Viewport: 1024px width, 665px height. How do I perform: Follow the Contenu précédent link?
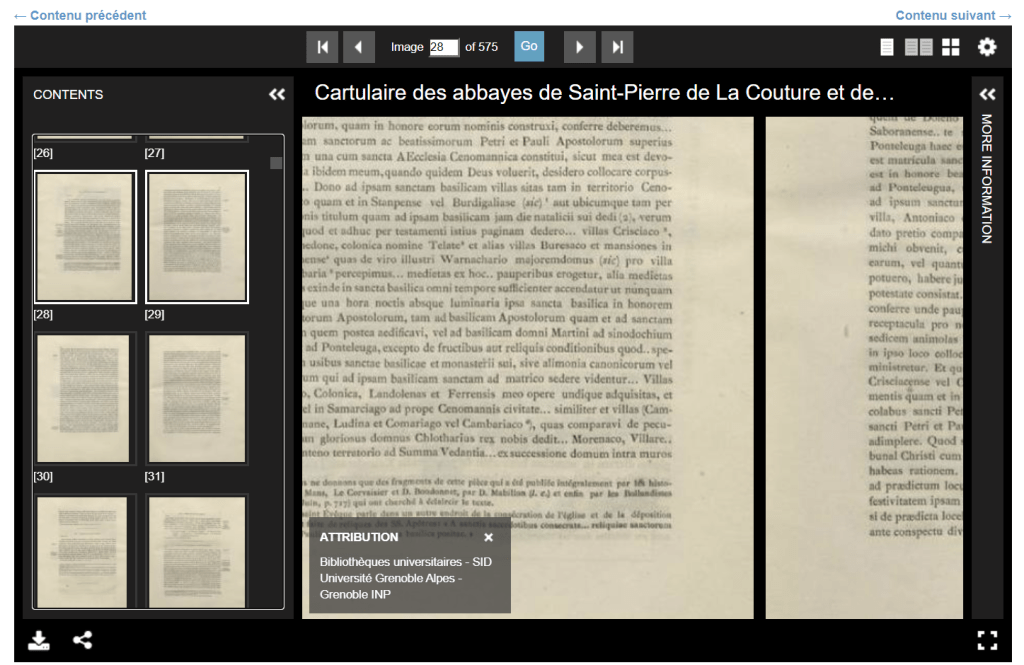point(80,15)
